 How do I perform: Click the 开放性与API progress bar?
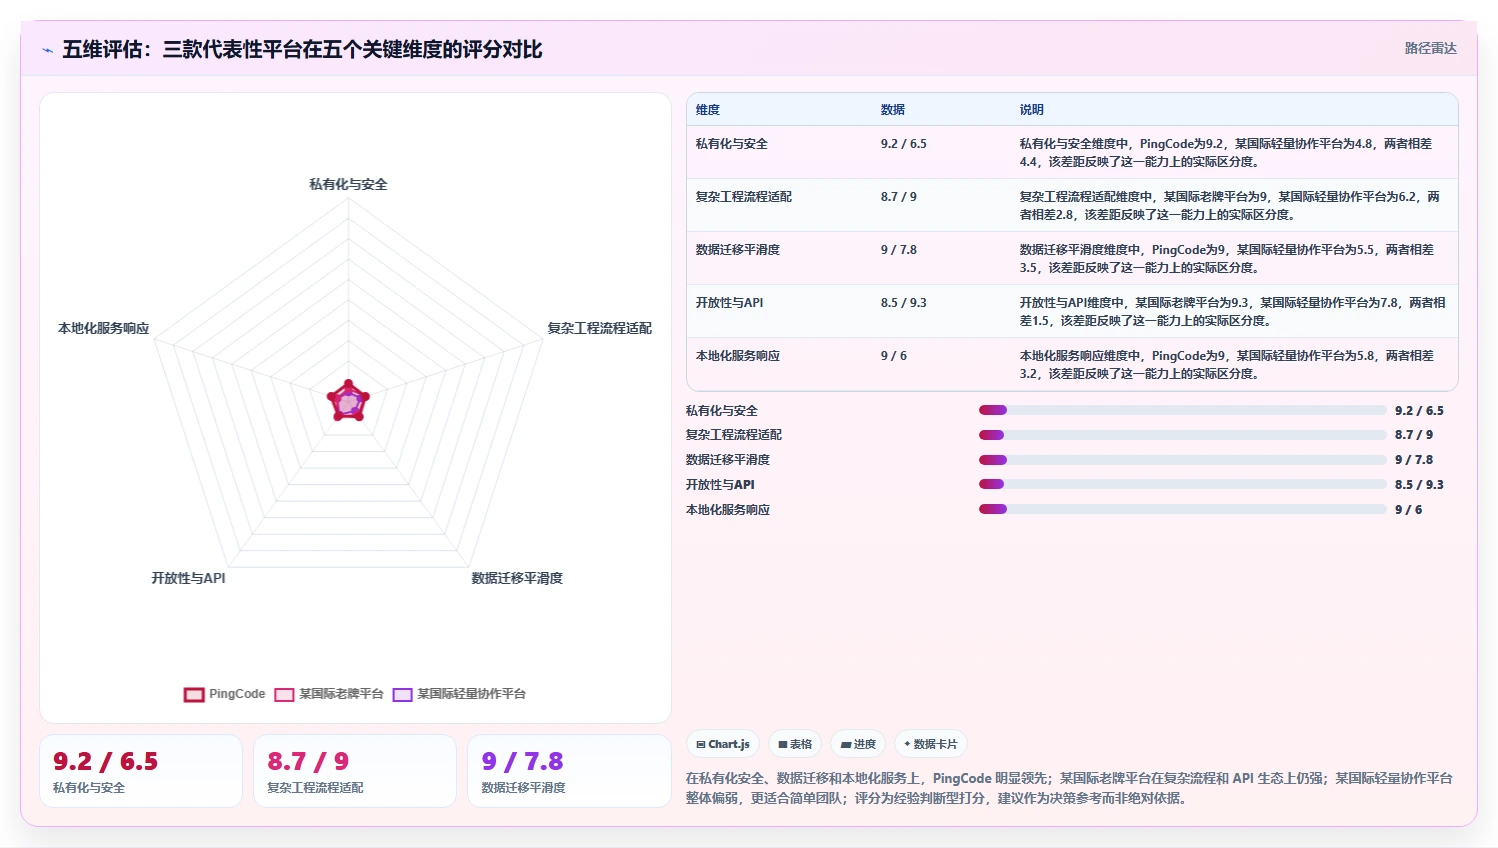(1183, 484)
